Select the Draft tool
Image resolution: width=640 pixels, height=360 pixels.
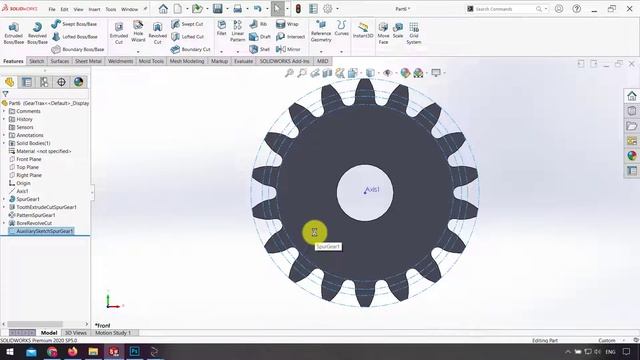coord(260,37)
